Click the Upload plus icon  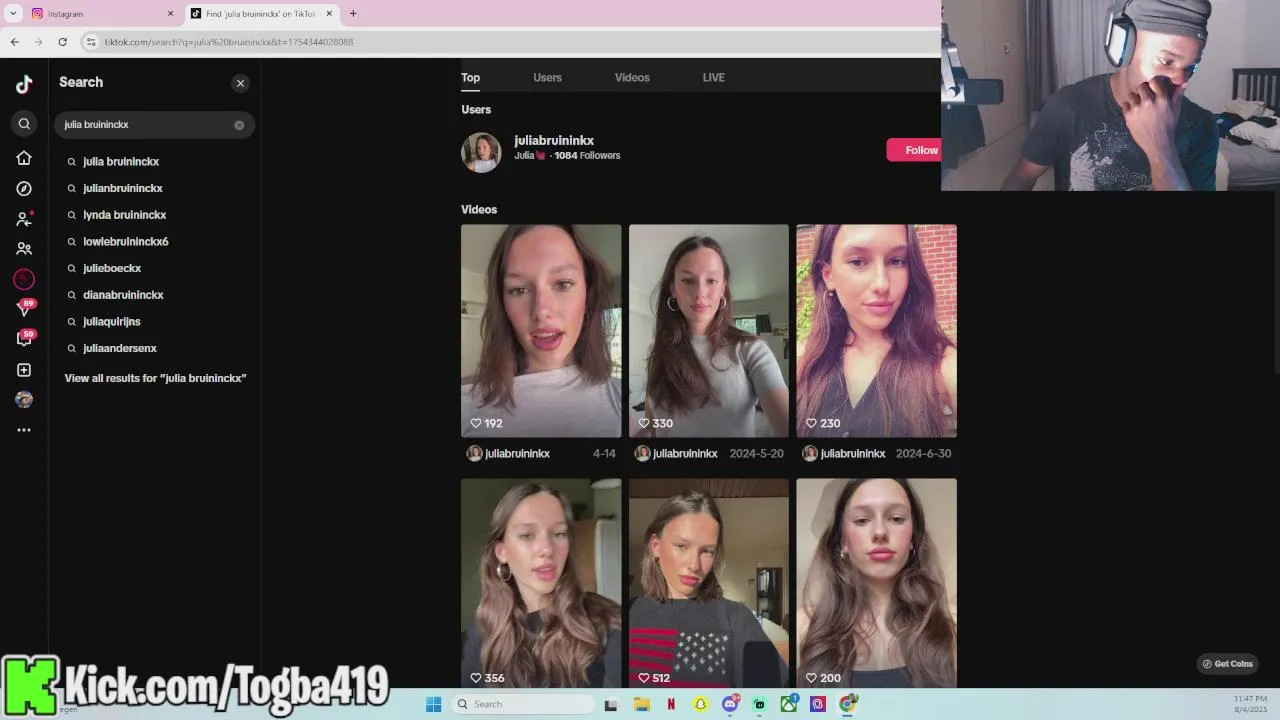(x=24, y=370)
